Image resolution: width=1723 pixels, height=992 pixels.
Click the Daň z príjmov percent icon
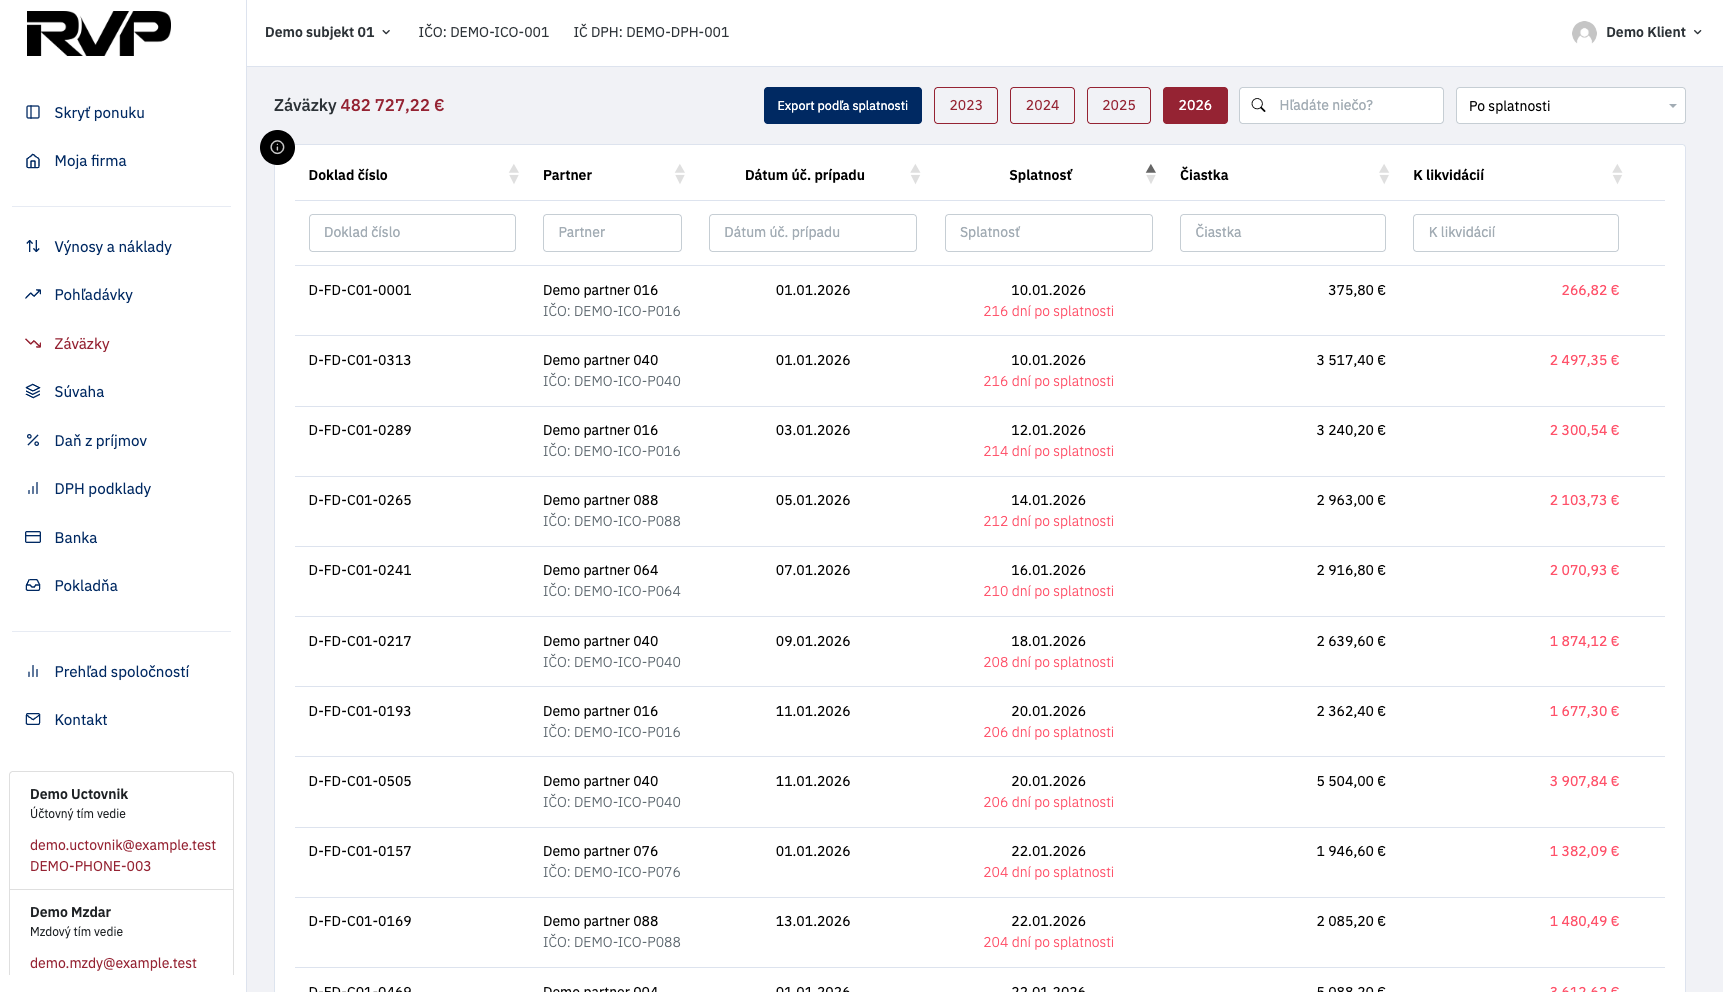pos(33,440)
